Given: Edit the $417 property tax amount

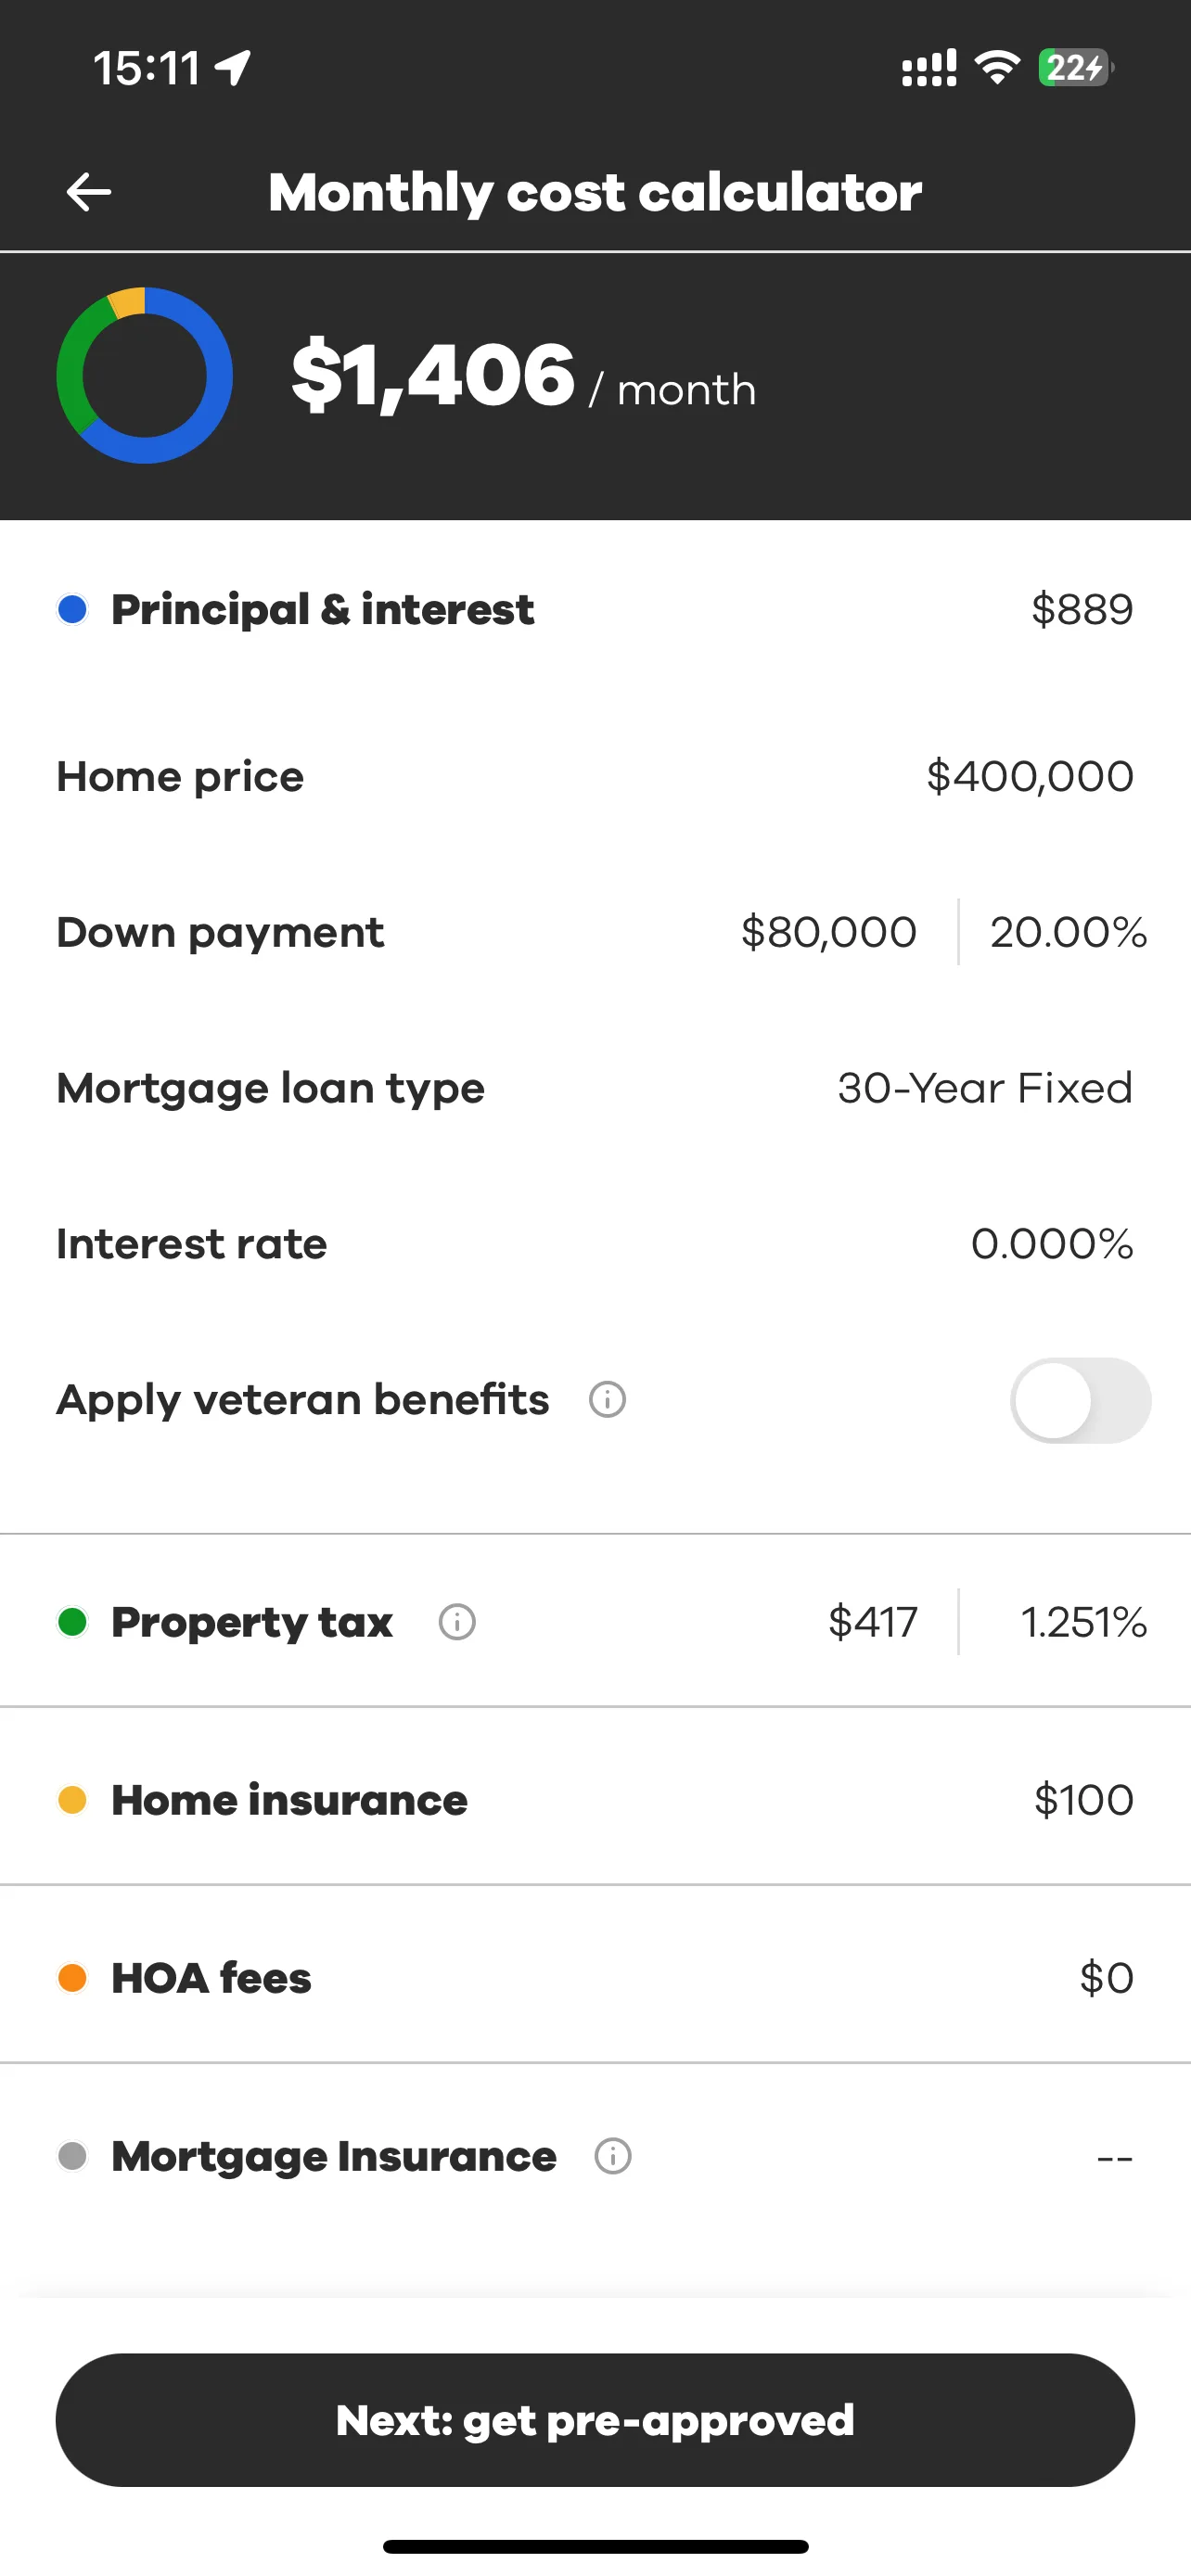Looking at the screenshot, I should (872, 1622).
